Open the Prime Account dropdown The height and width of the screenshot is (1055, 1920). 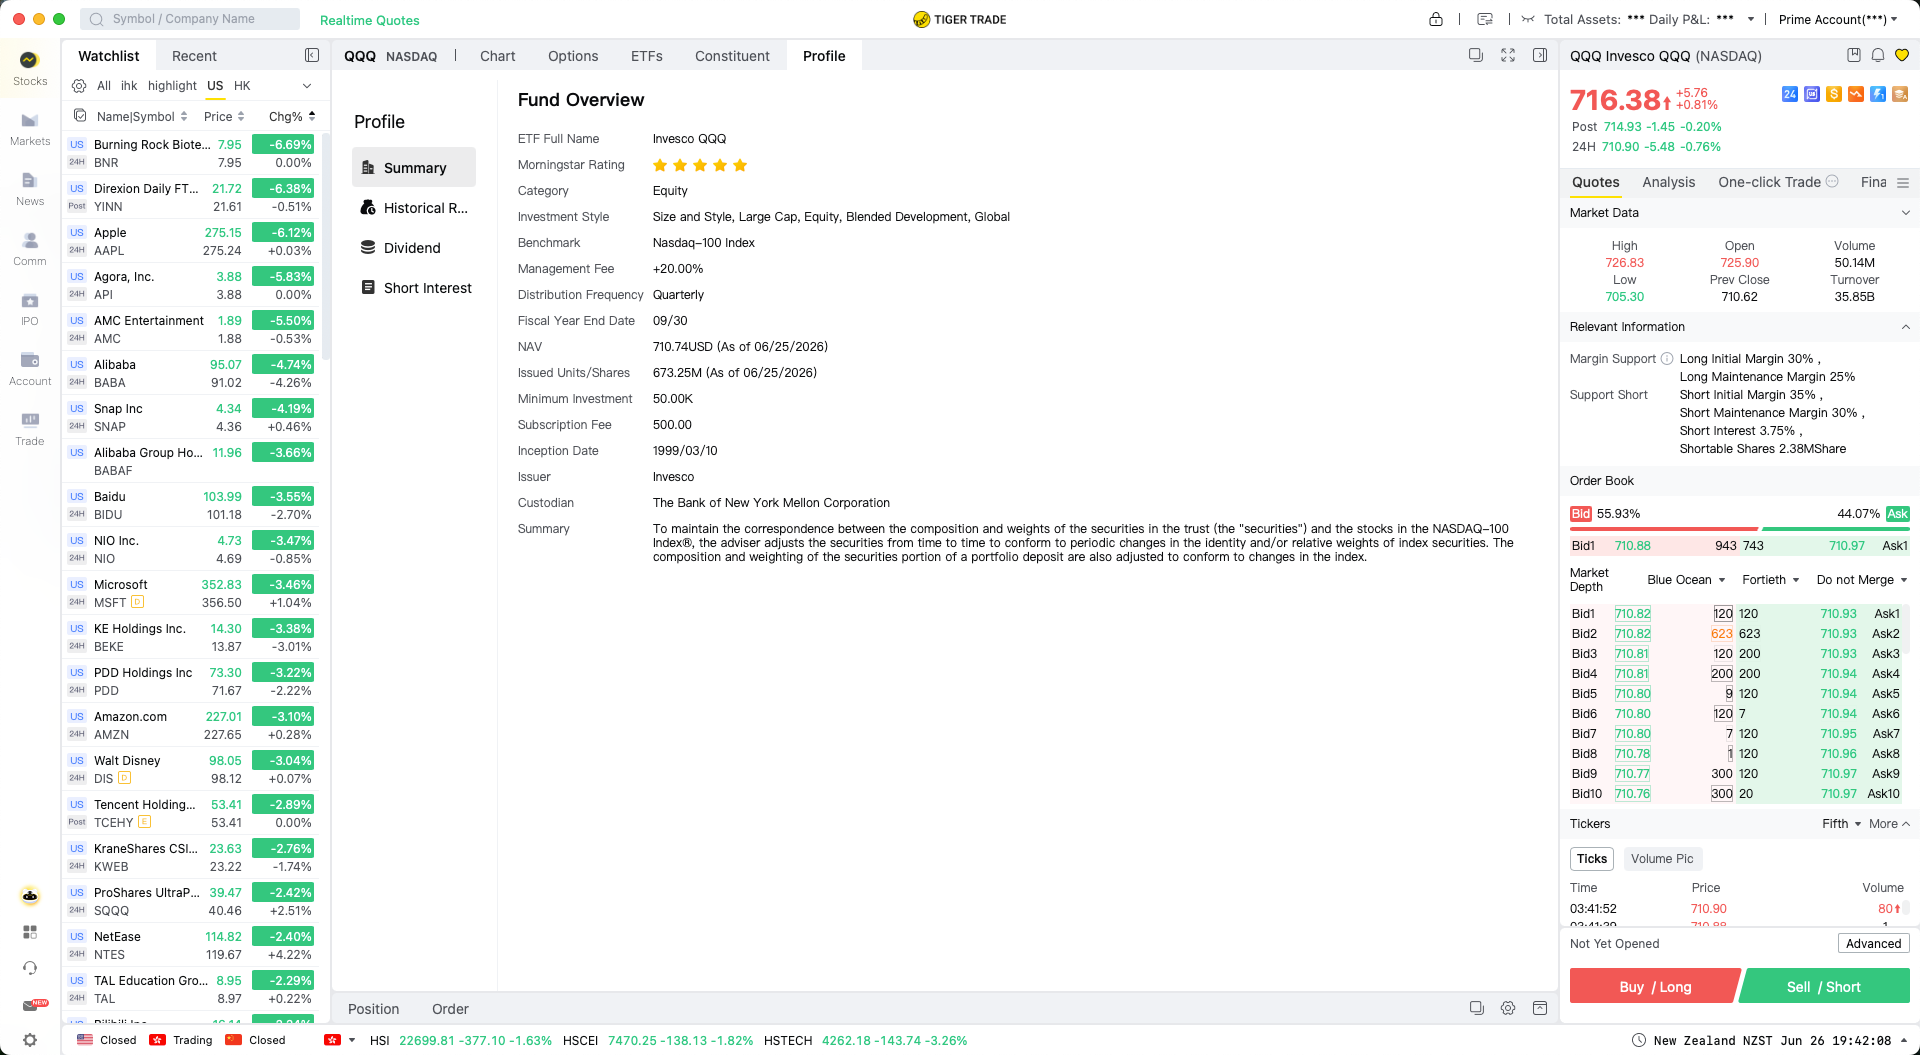tap(1838, 19)
